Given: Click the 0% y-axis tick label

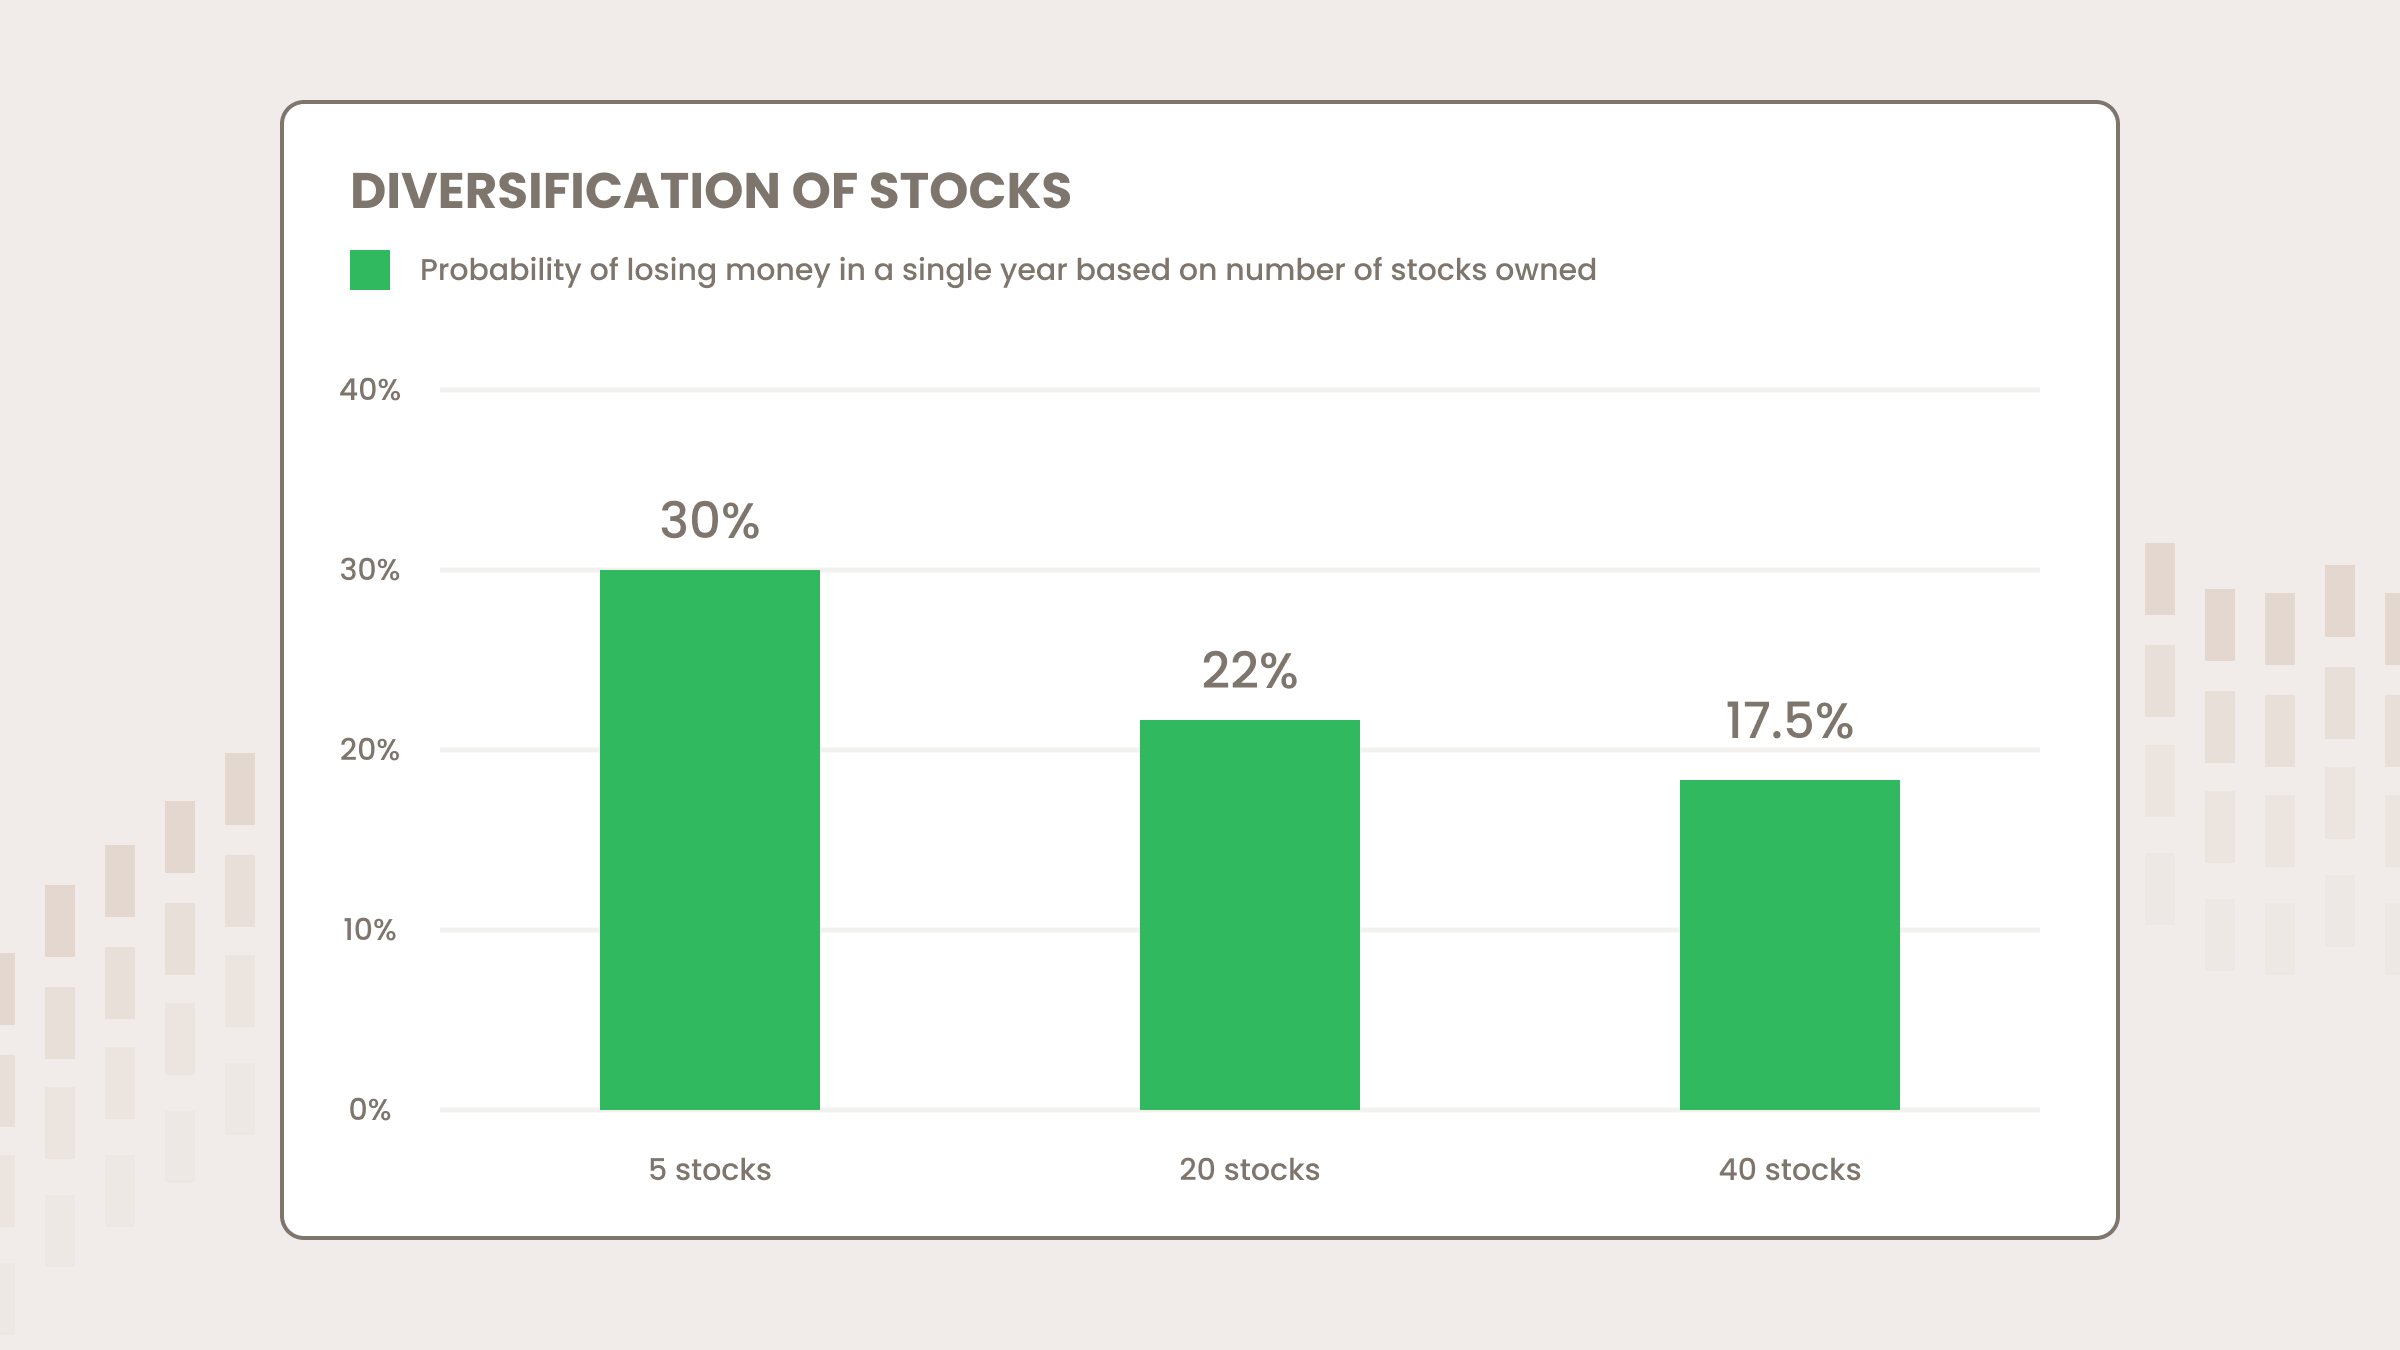Looking at the screenshot, I should (x=370, y=1110).
